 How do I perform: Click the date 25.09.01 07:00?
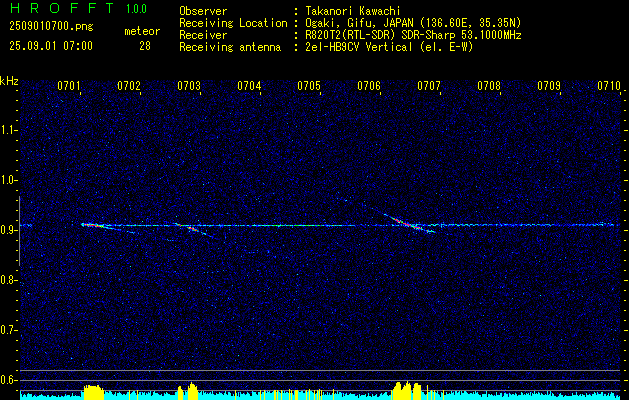coord(51,46)
